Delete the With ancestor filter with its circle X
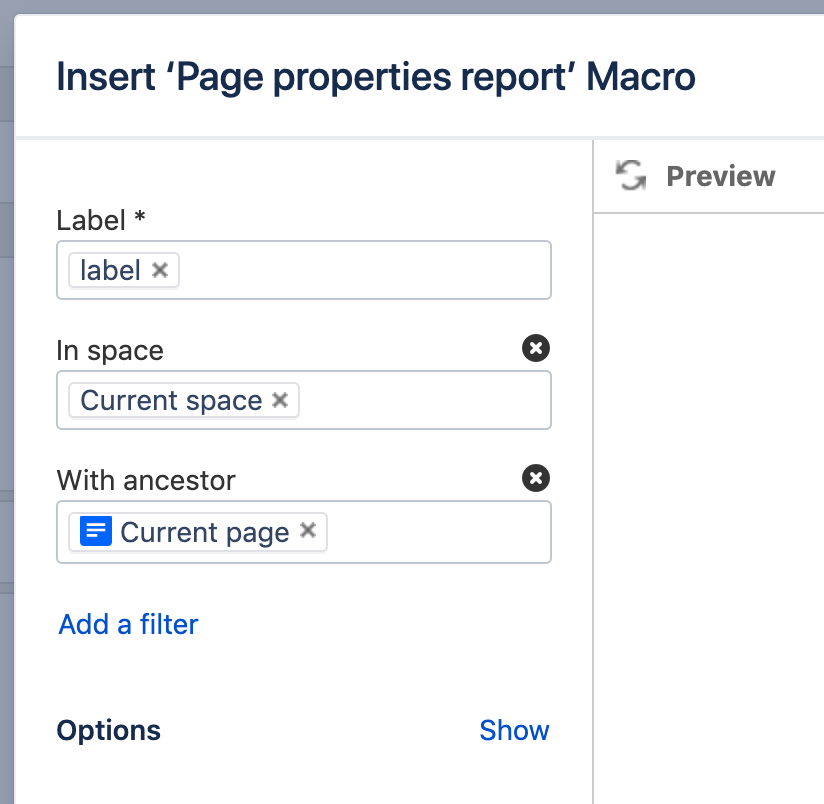Image resolution: width=824 pixels, height=804 pixels. coord(536,478)
